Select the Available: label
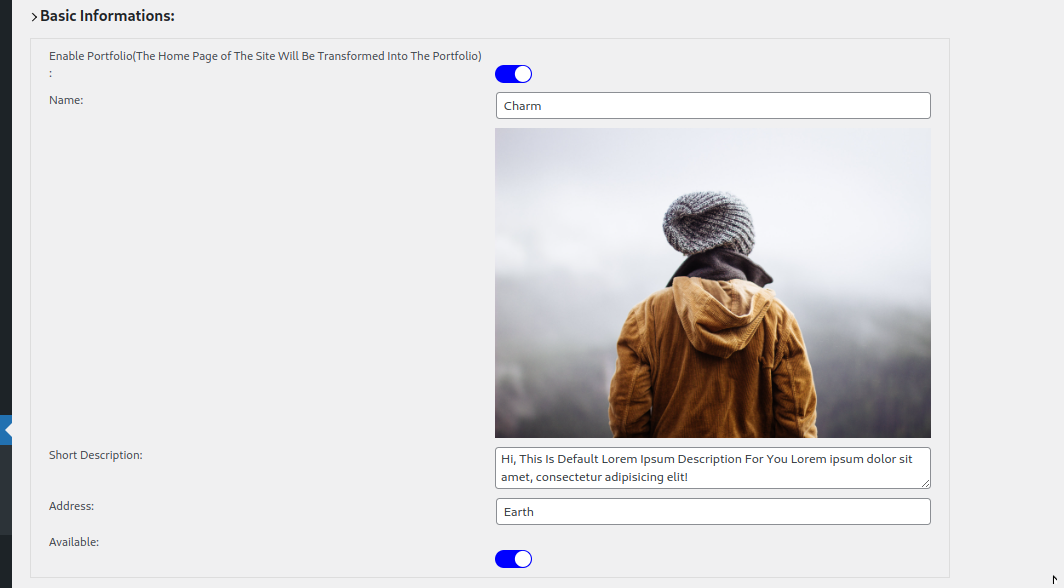The image size is (1064, 588). click(x=74, y=542)
